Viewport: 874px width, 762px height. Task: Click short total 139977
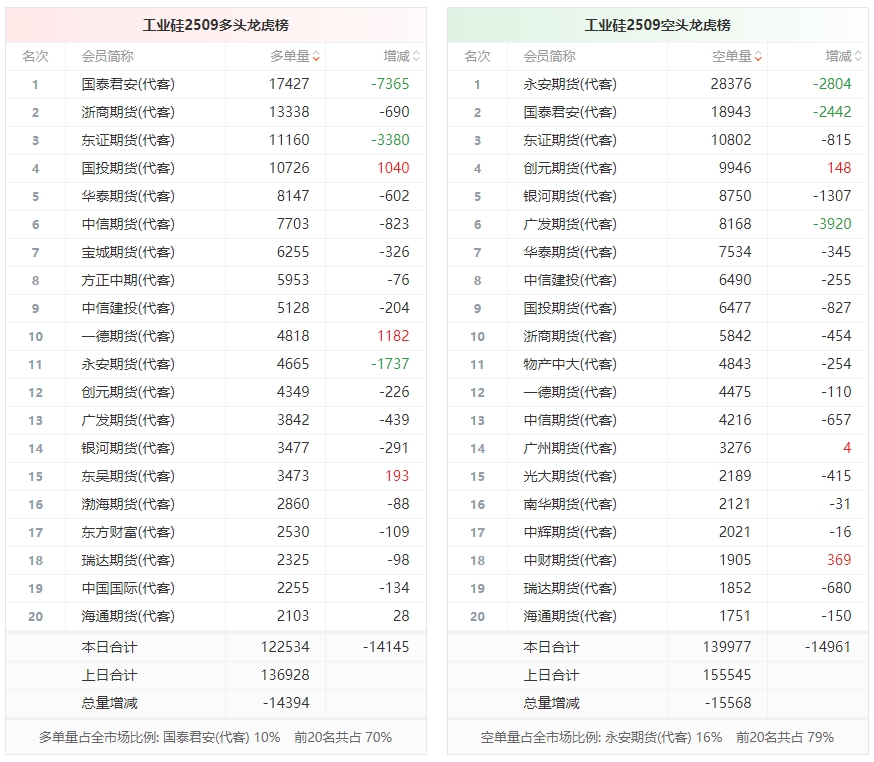(x=727, y=647)
